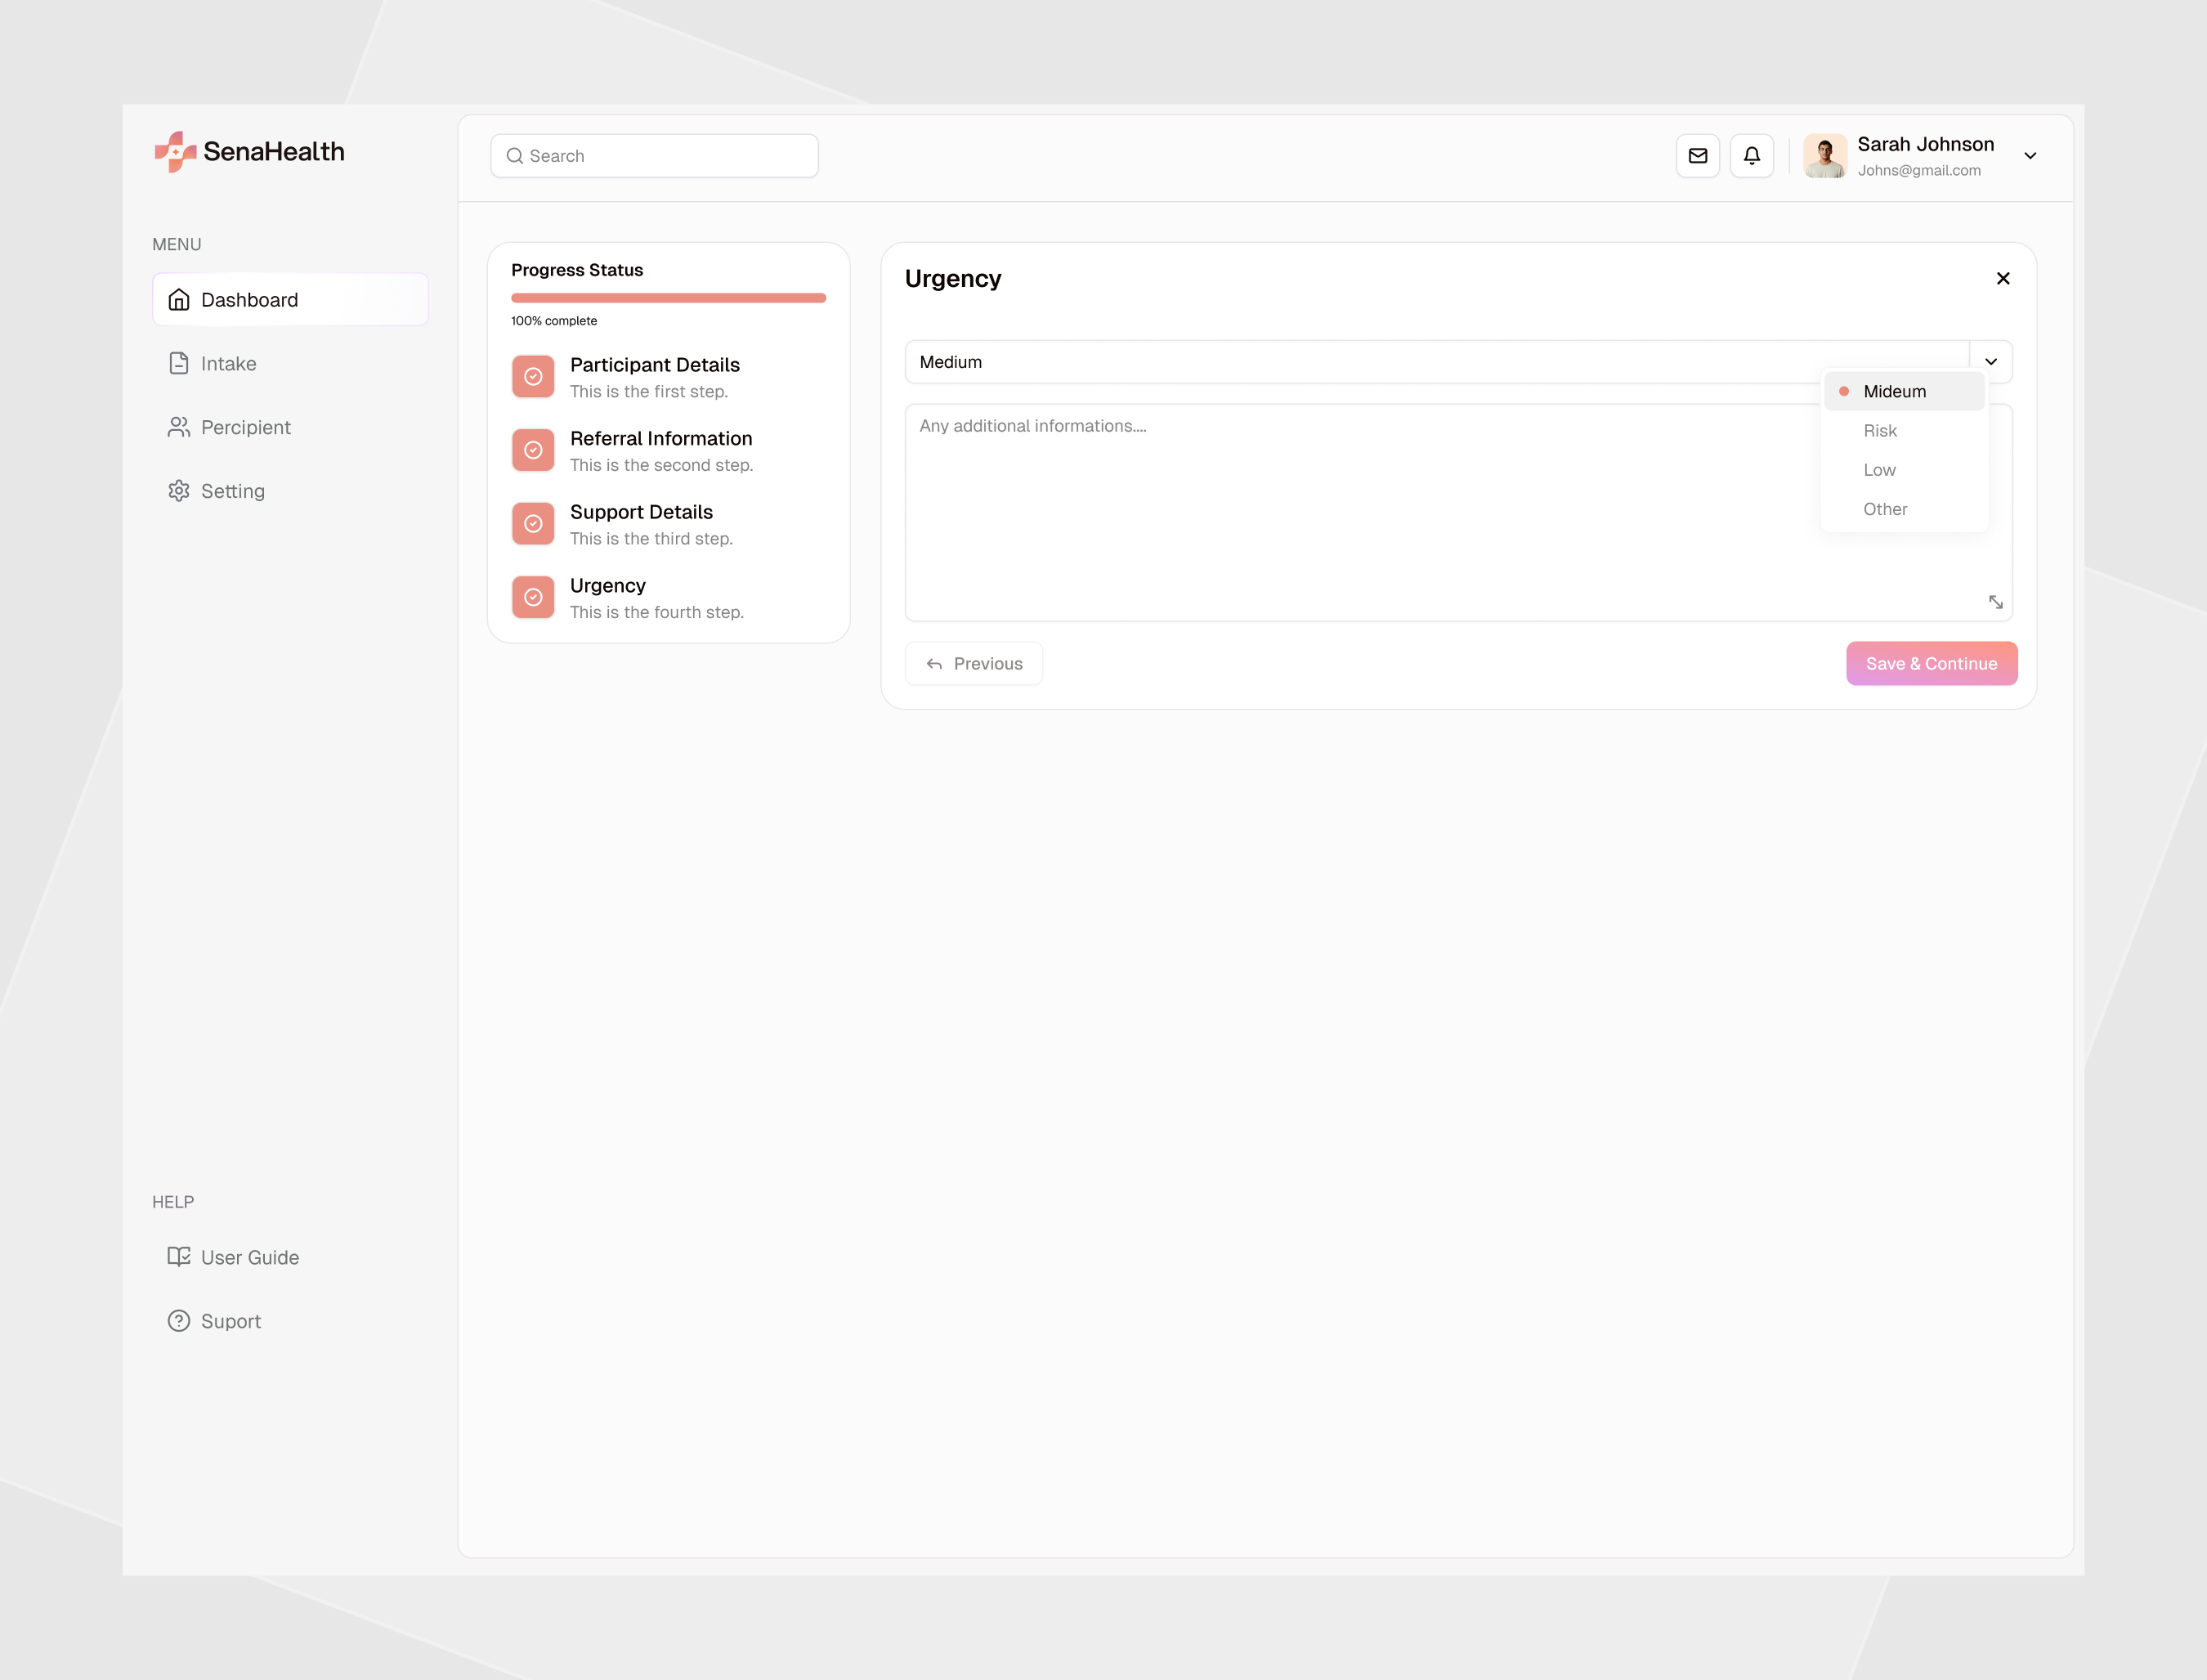Click the 100% progress bar
This screenshot has width=2207, height=1680.
point(667,297)
